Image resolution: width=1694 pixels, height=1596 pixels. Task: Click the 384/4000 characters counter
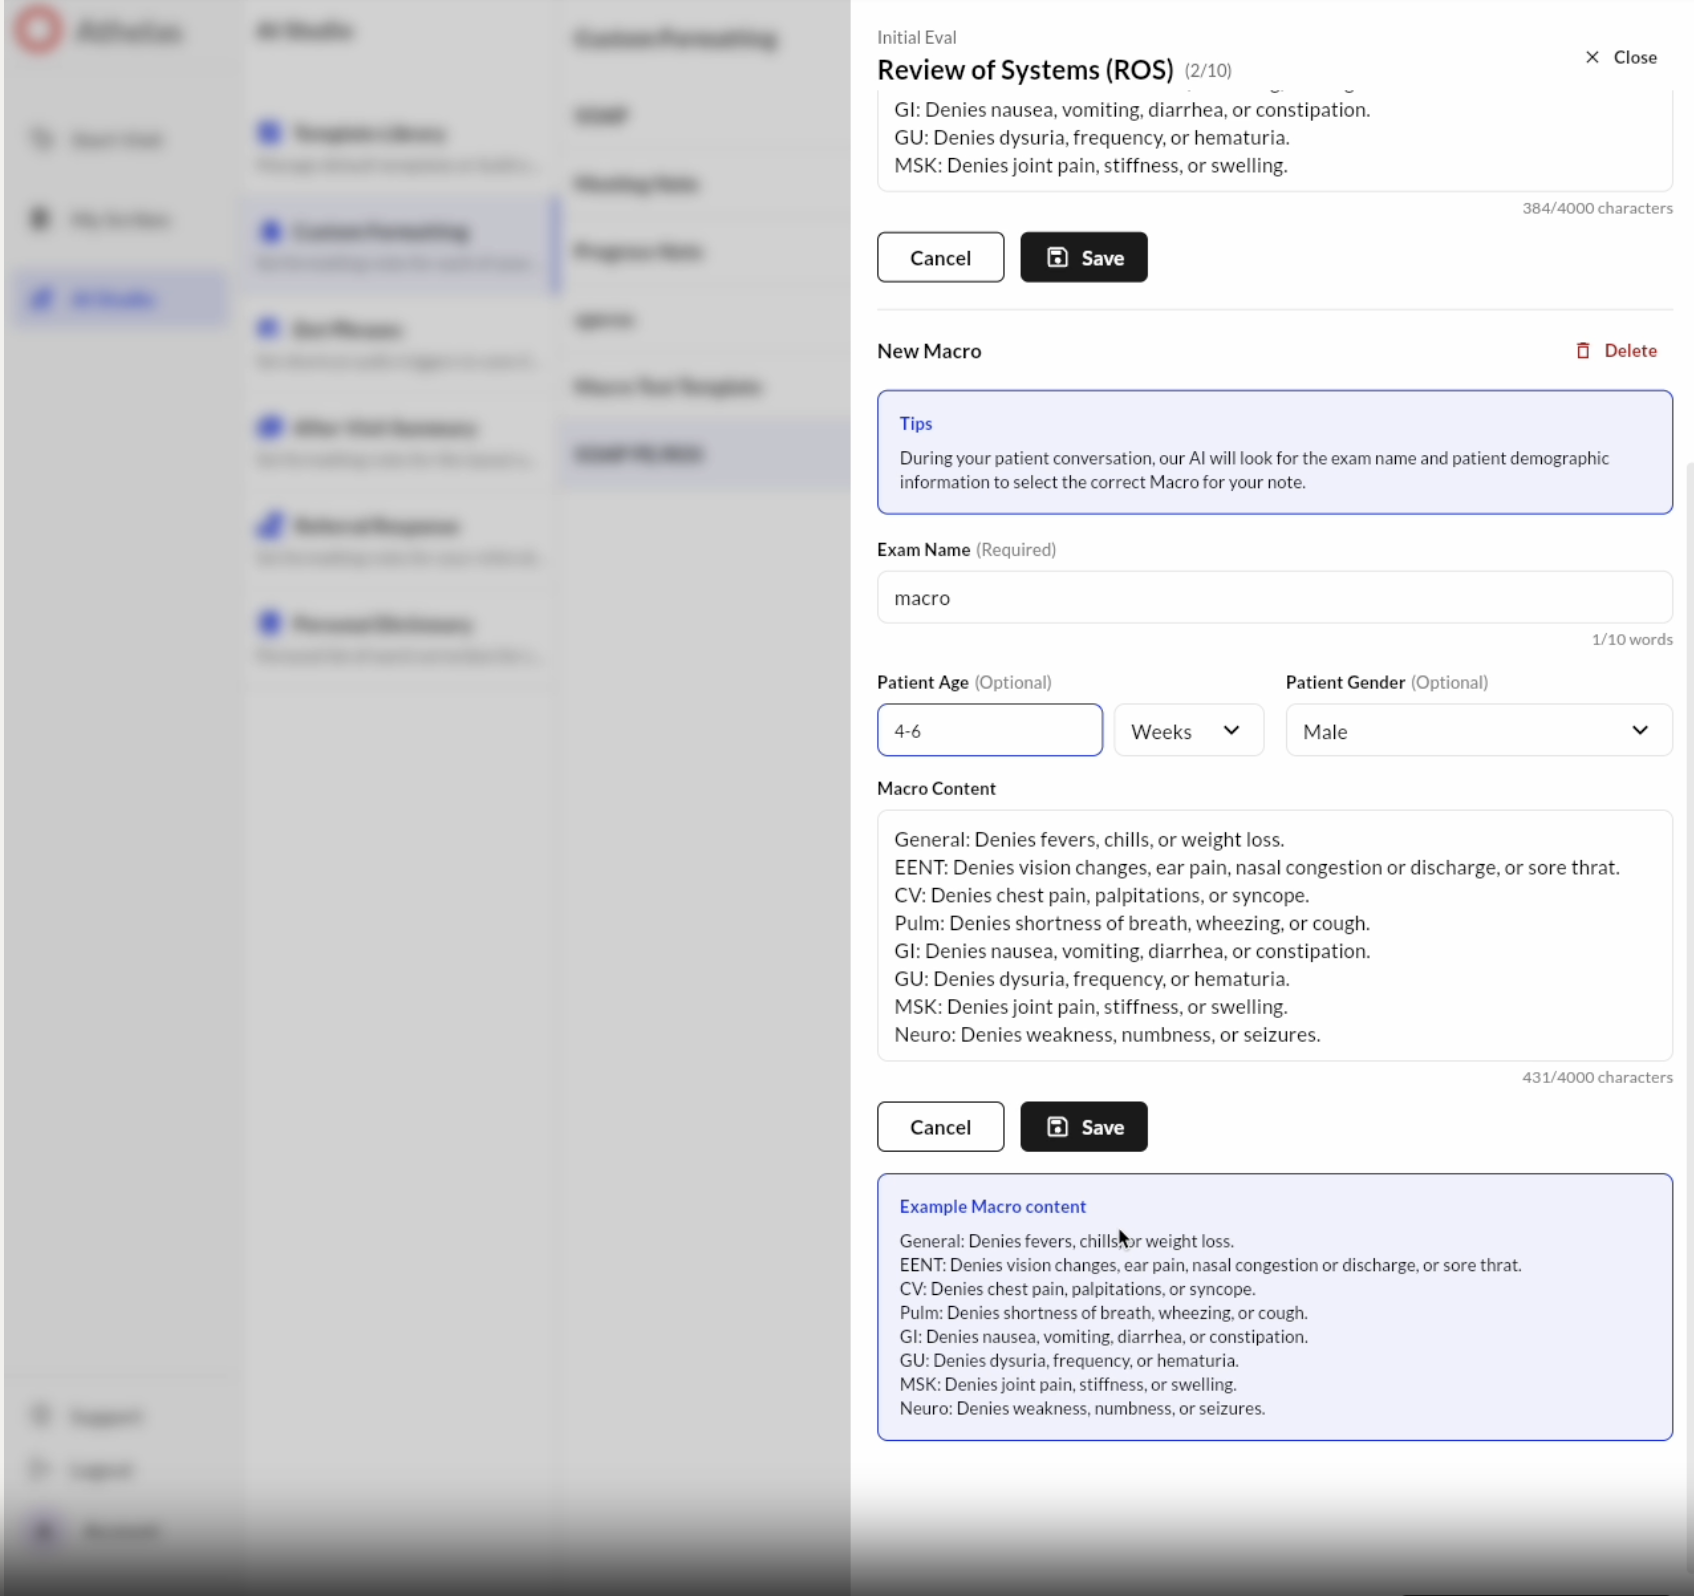(x=1596, y=208)
